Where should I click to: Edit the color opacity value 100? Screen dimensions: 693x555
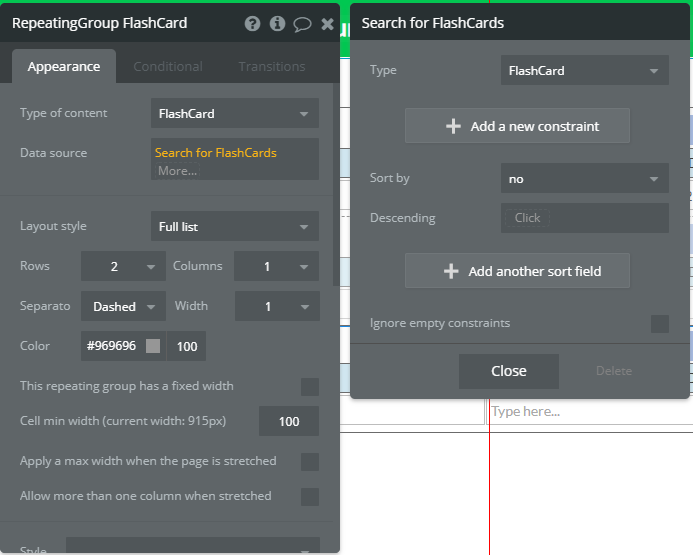click(187, 346)
